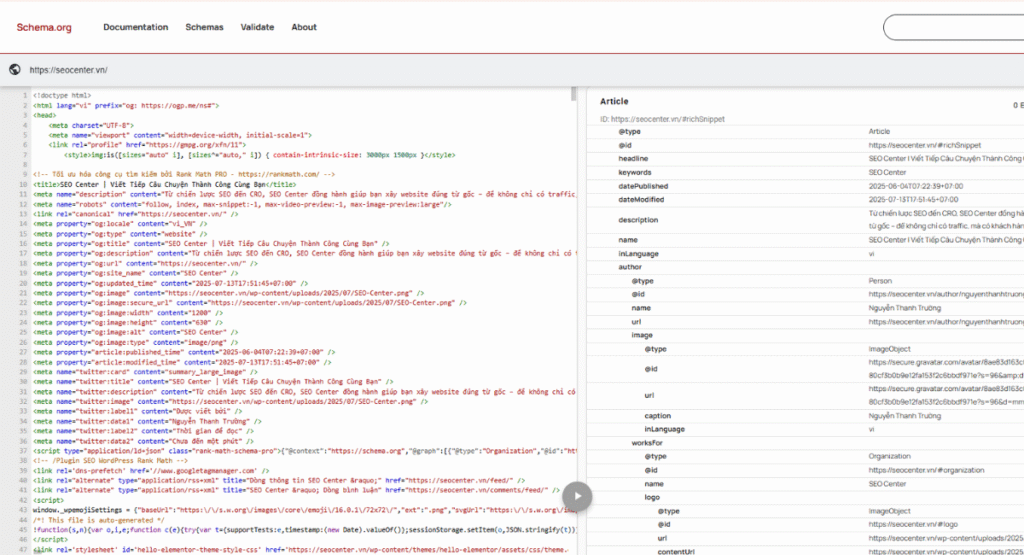Select the Article result heading
Viewport: 1024px width, 555px height.
click(614, 102)
